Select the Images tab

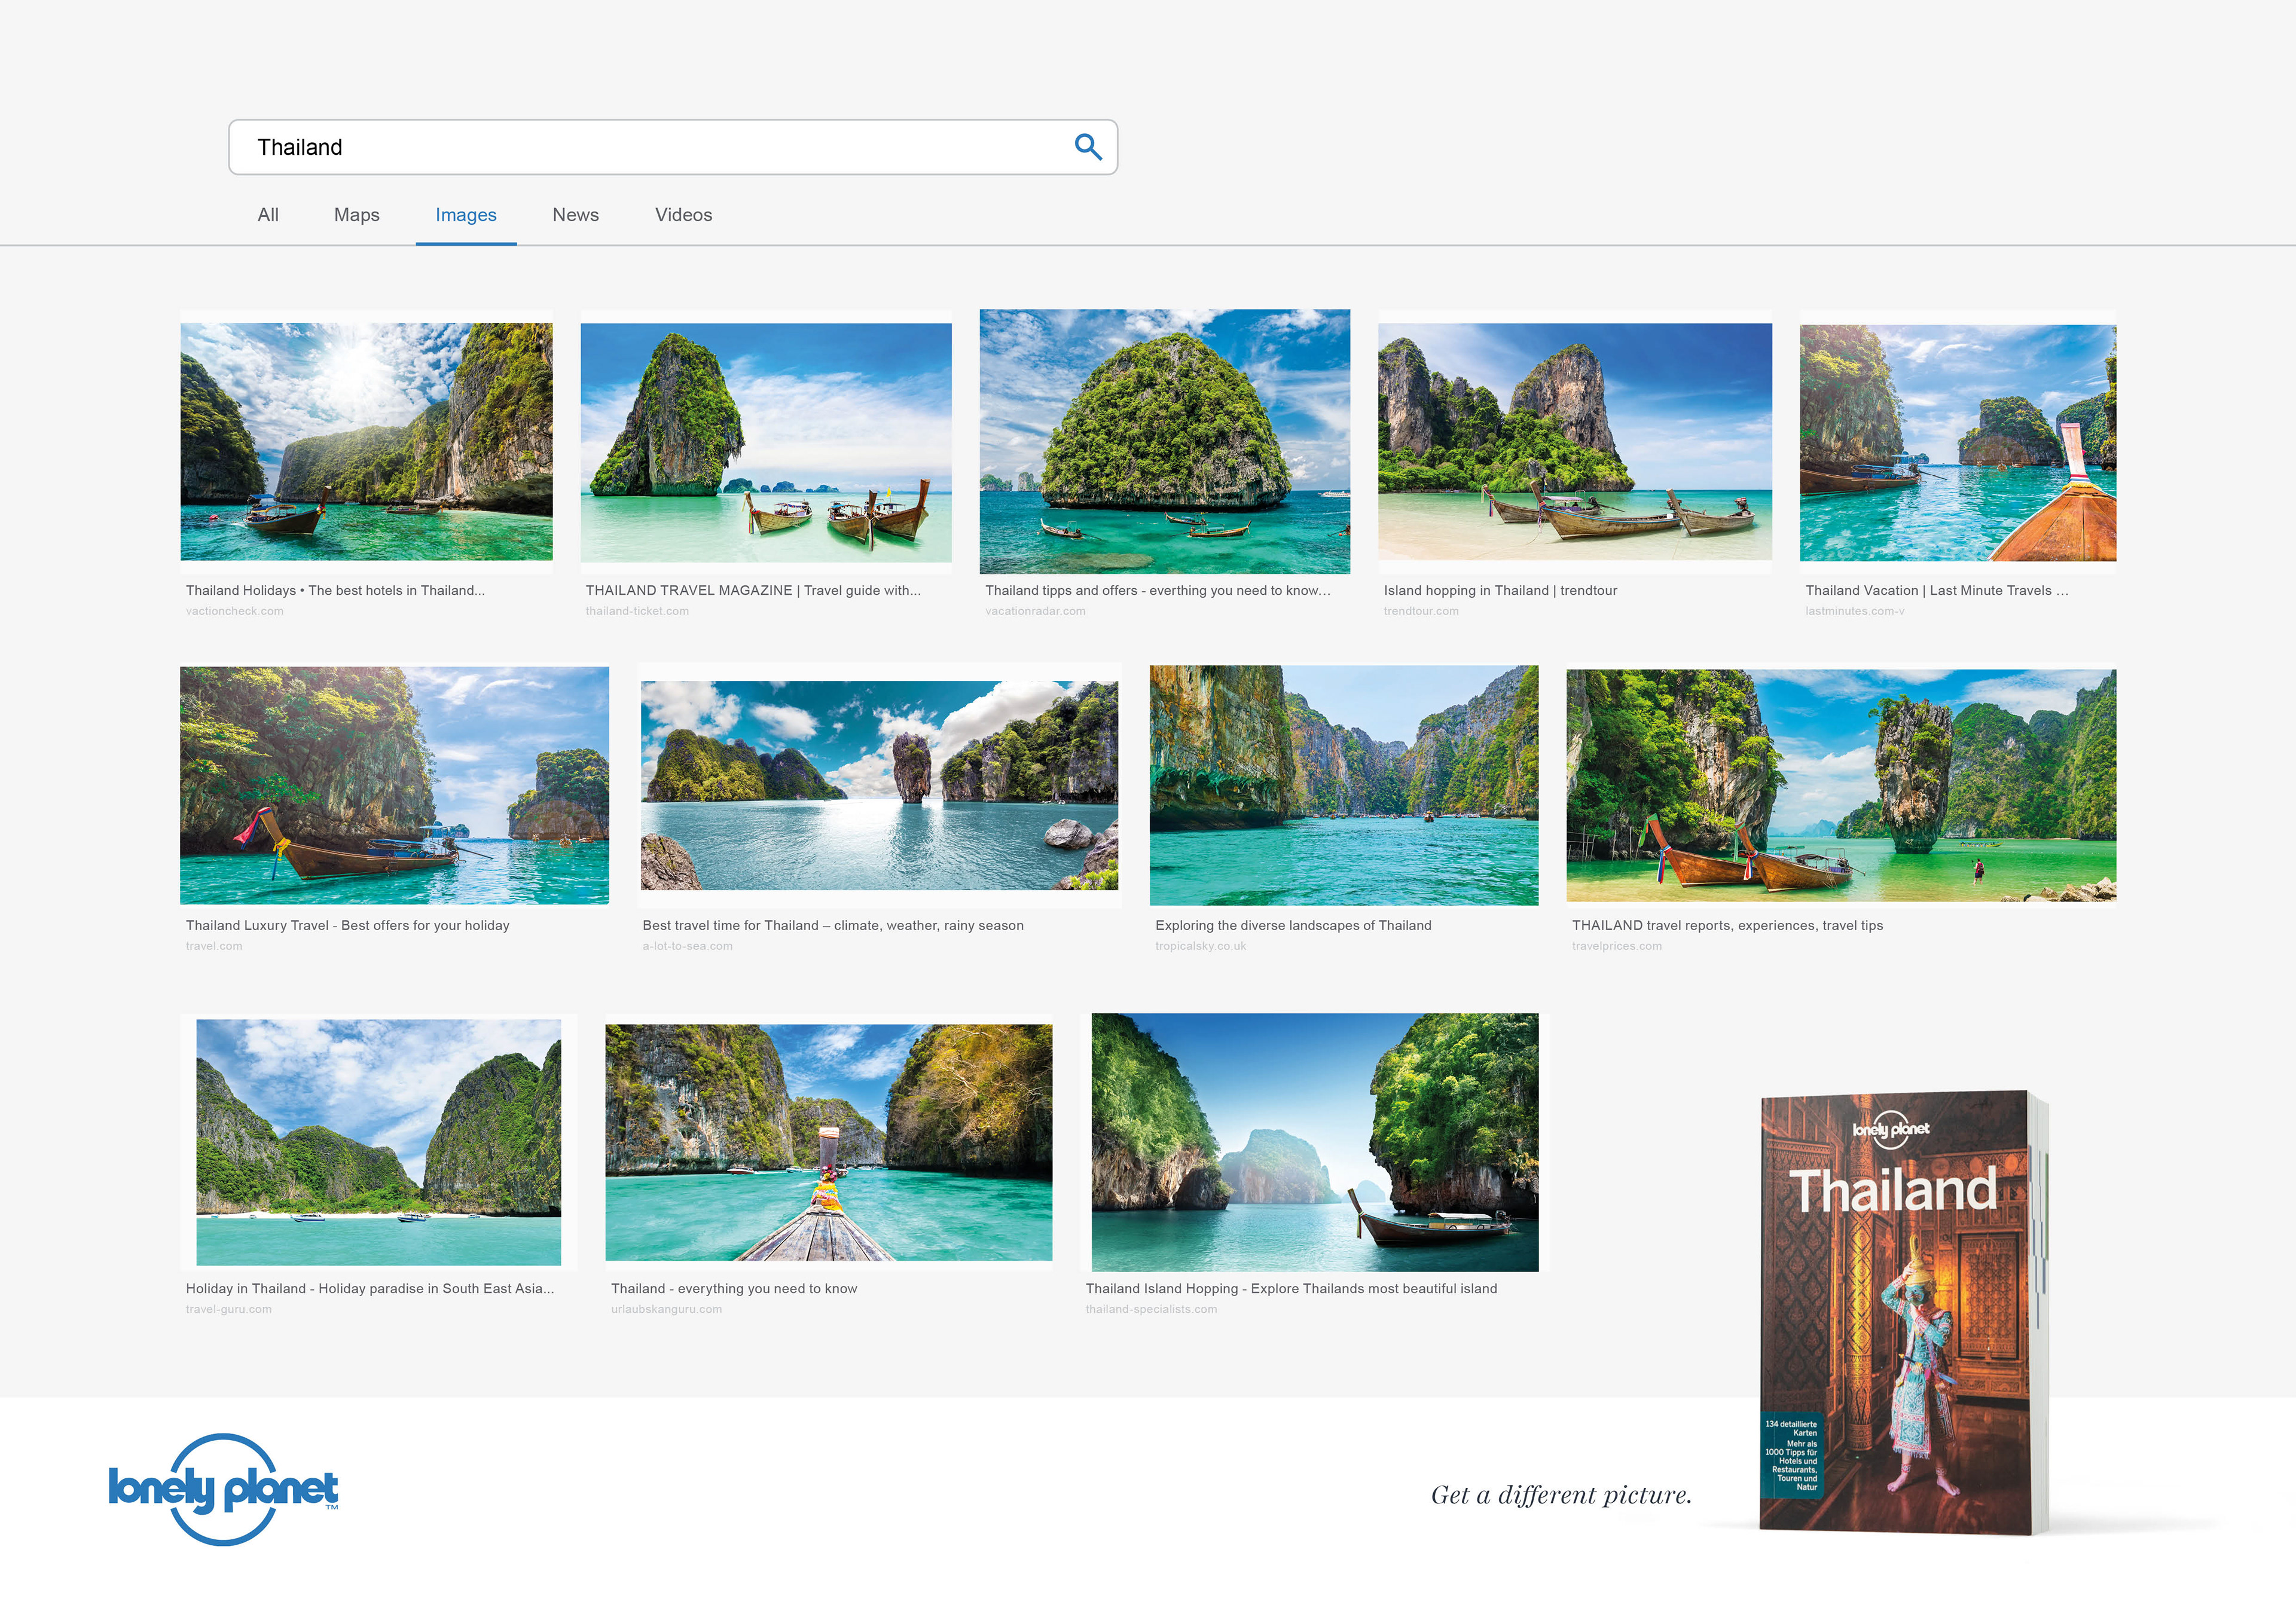click(466, 215)
